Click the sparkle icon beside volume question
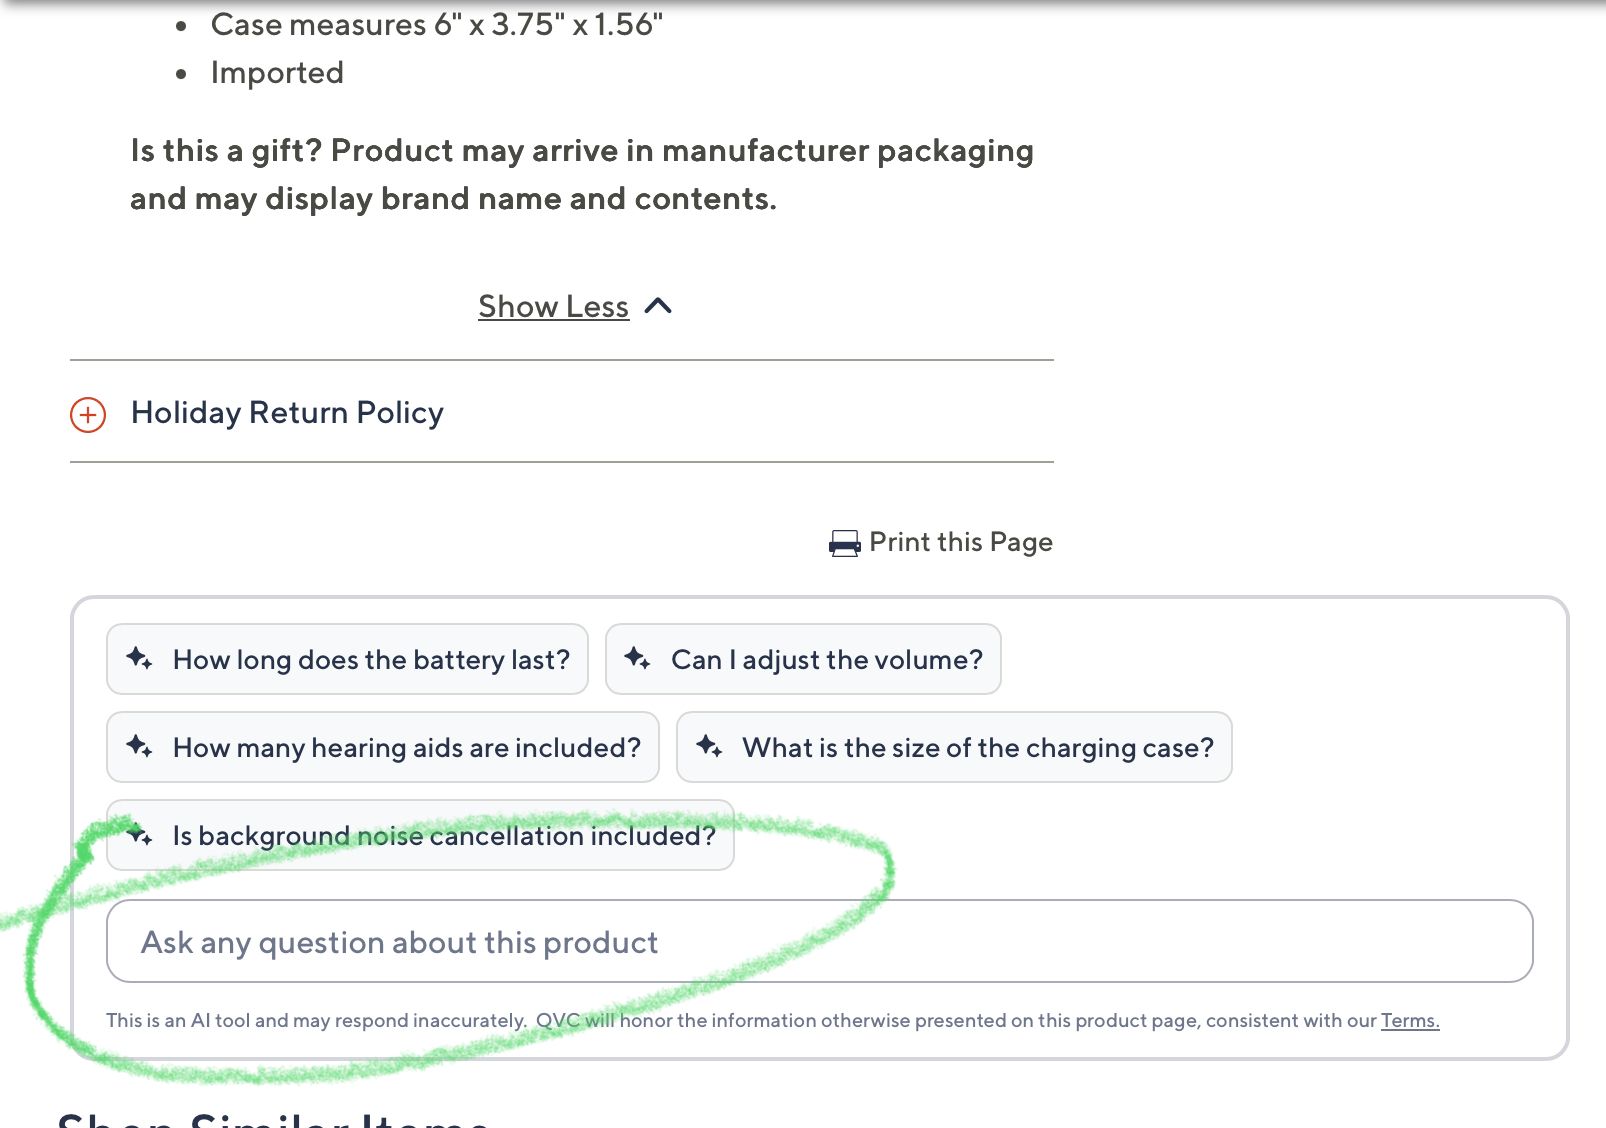 point(637,658)
